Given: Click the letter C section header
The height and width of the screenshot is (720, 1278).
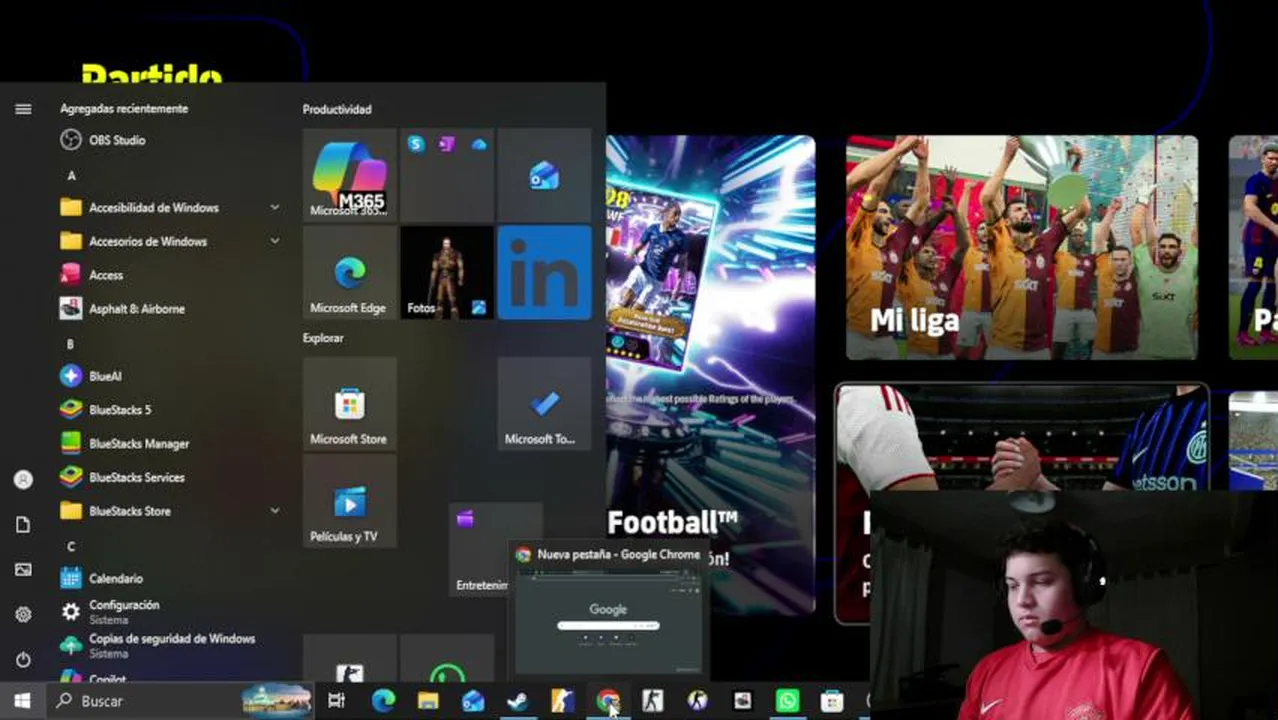Looking at the screenshot, I should pyautogui.click(x=71, y=546).
